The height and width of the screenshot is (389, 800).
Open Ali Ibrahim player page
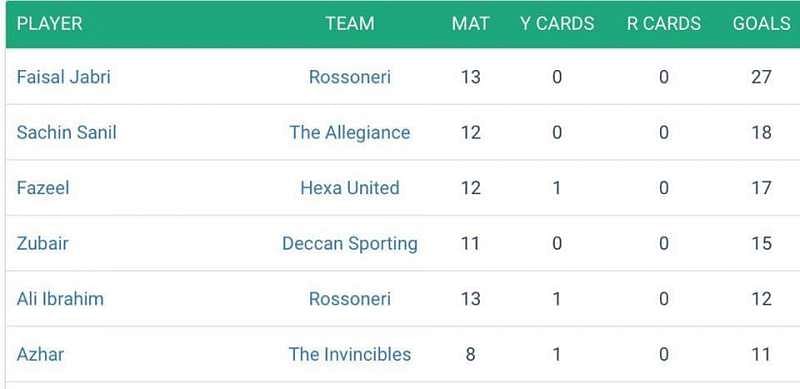pyautogui.click(x=60, y=299)
